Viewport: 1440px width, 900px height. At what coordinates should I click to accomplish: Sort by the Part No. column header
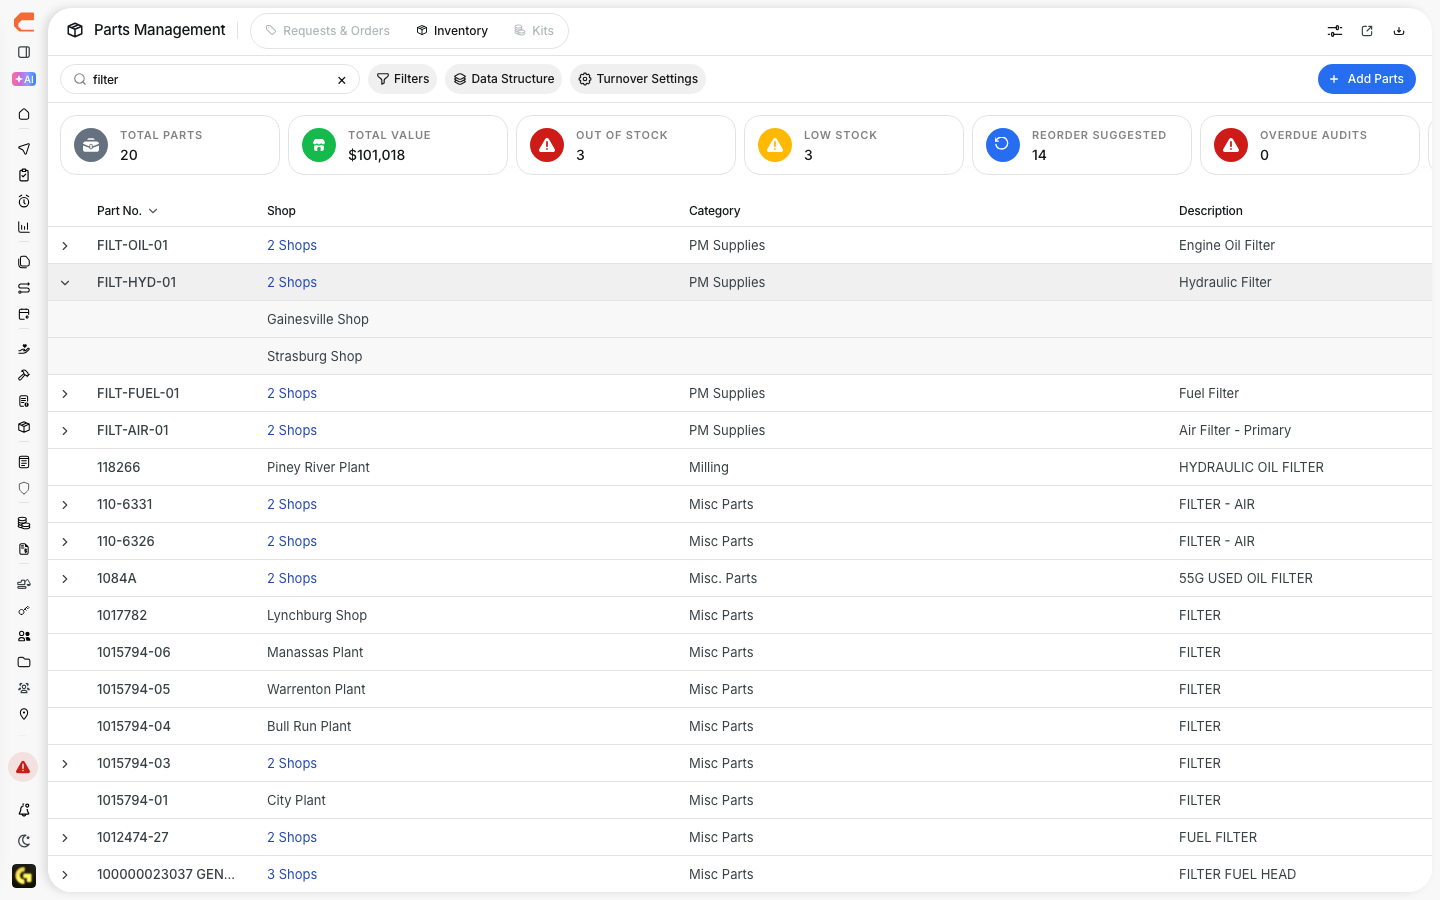pyautogui.click(x=127, y=211)
